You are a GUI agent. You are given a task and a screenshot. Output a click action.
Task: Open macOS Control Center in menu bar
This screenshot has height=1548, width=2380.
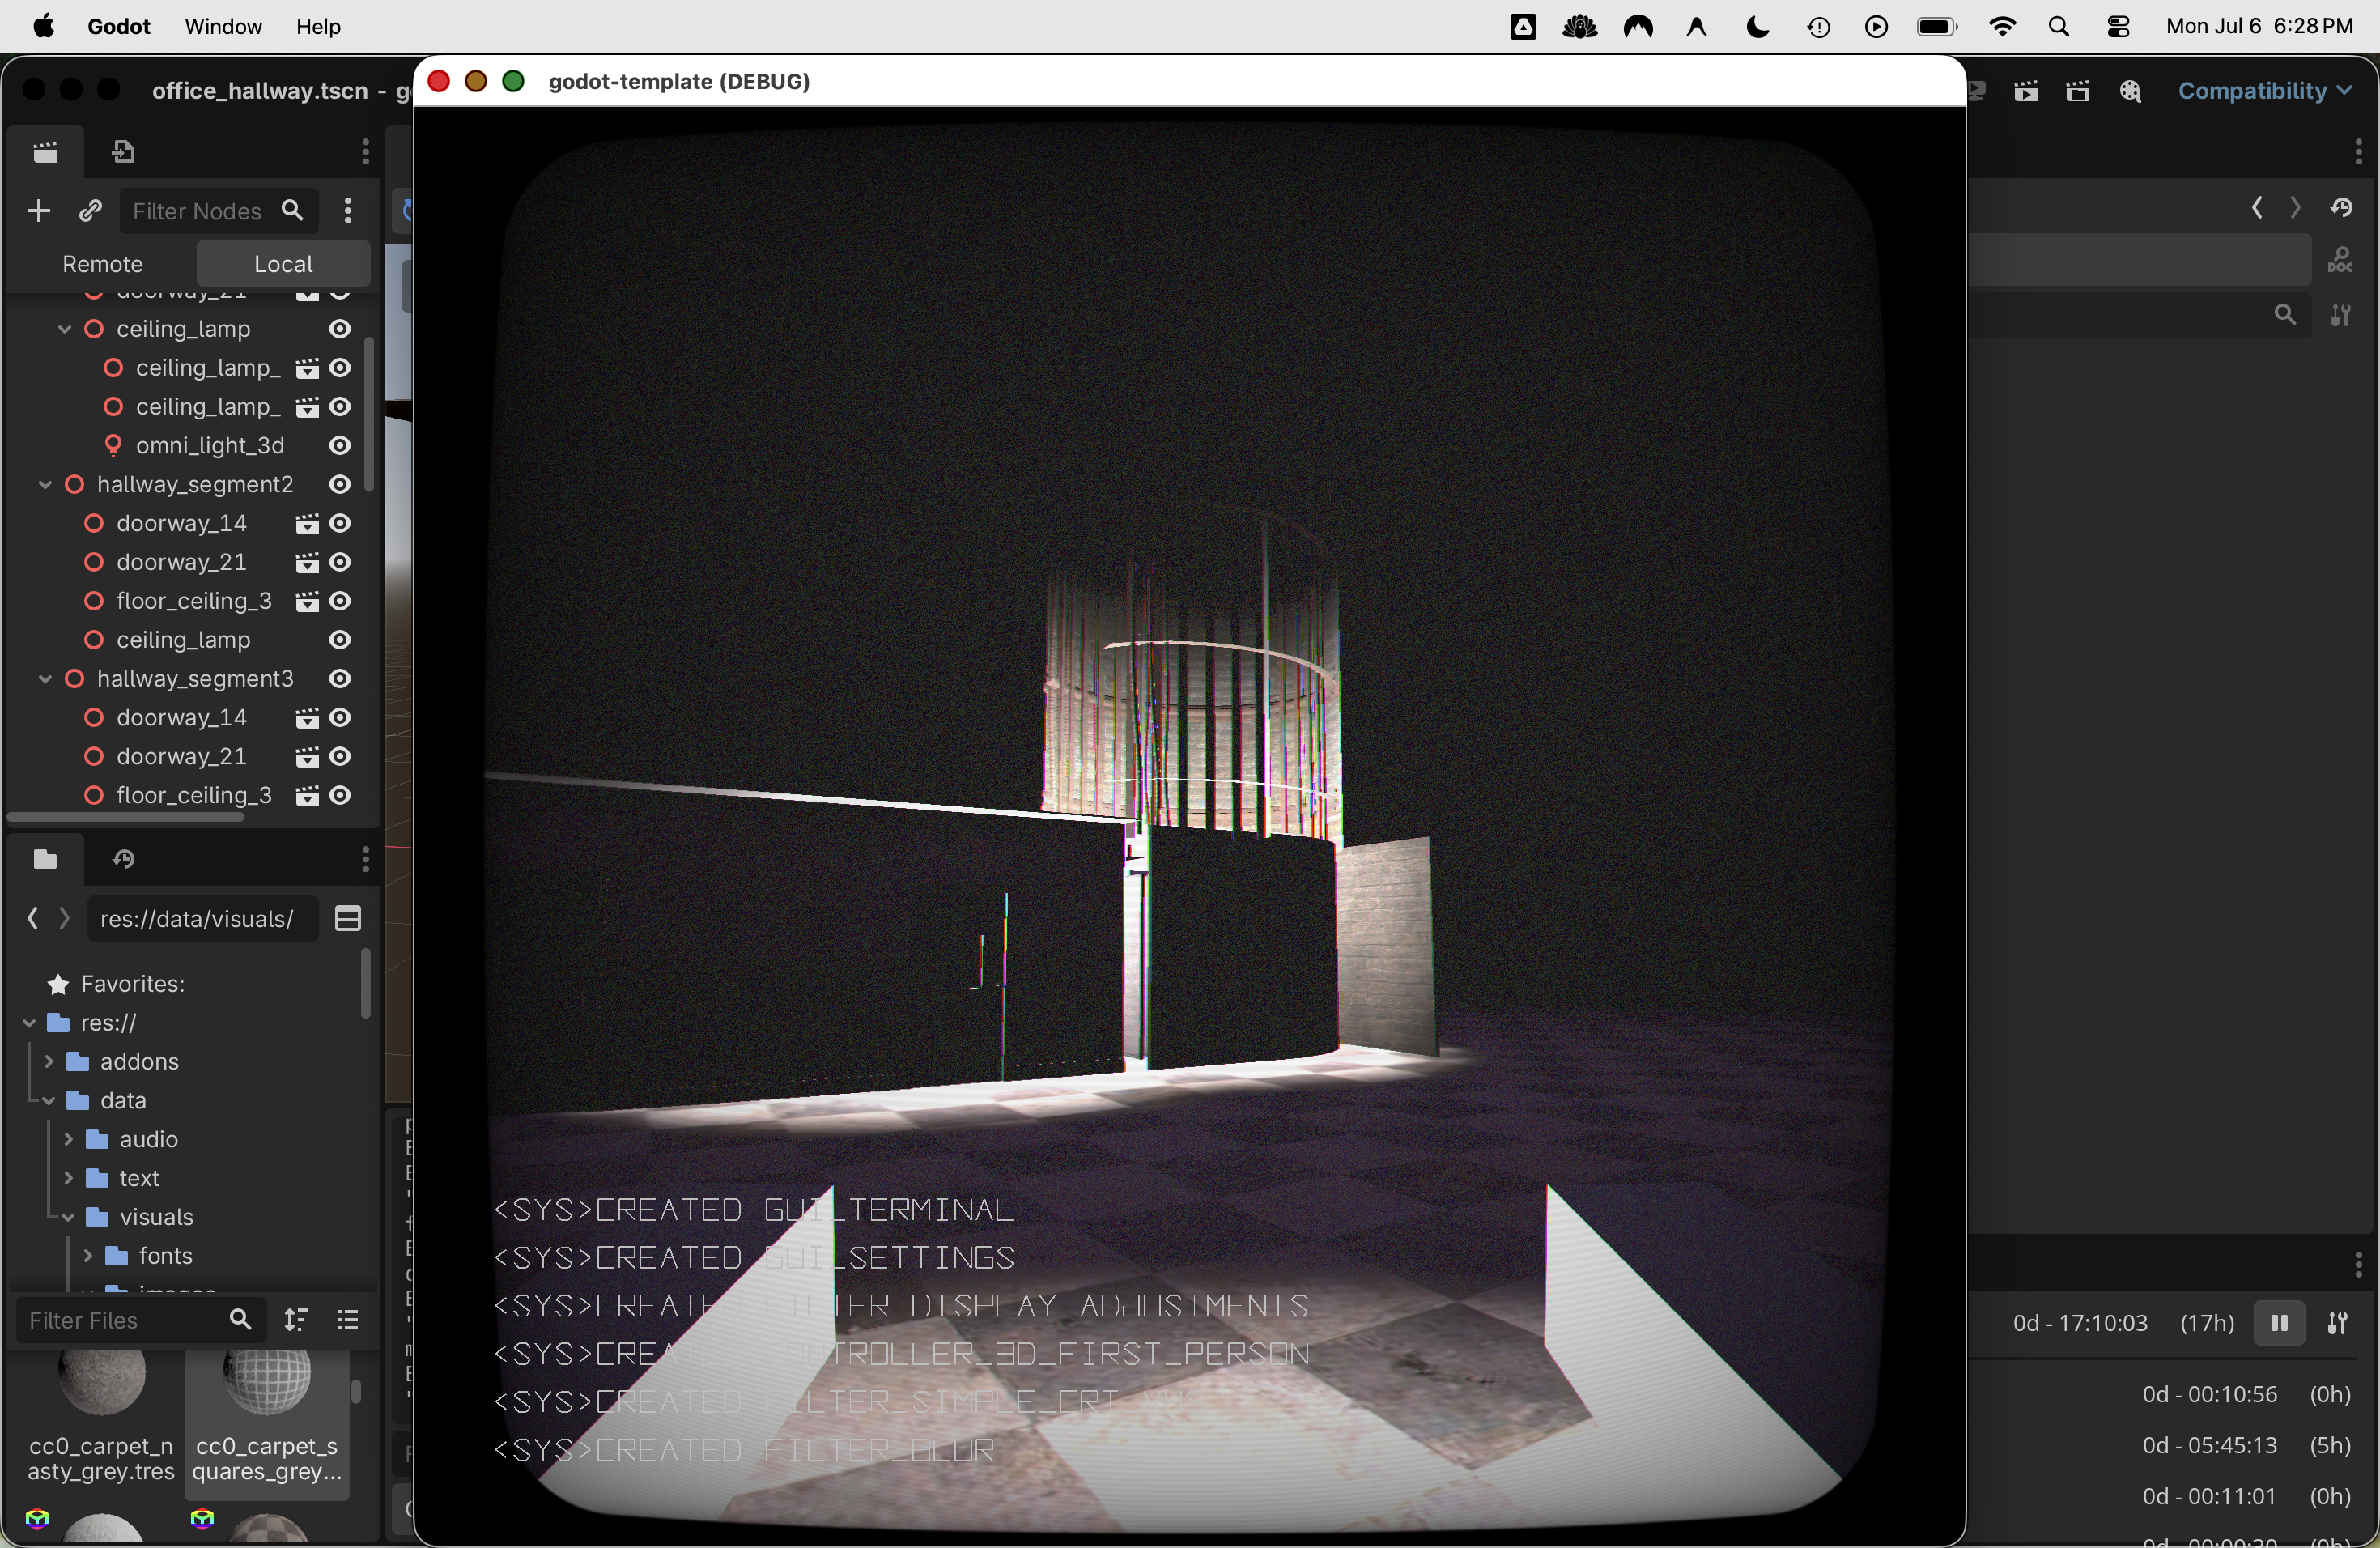pyautogui.click(x=2118, y=27)
